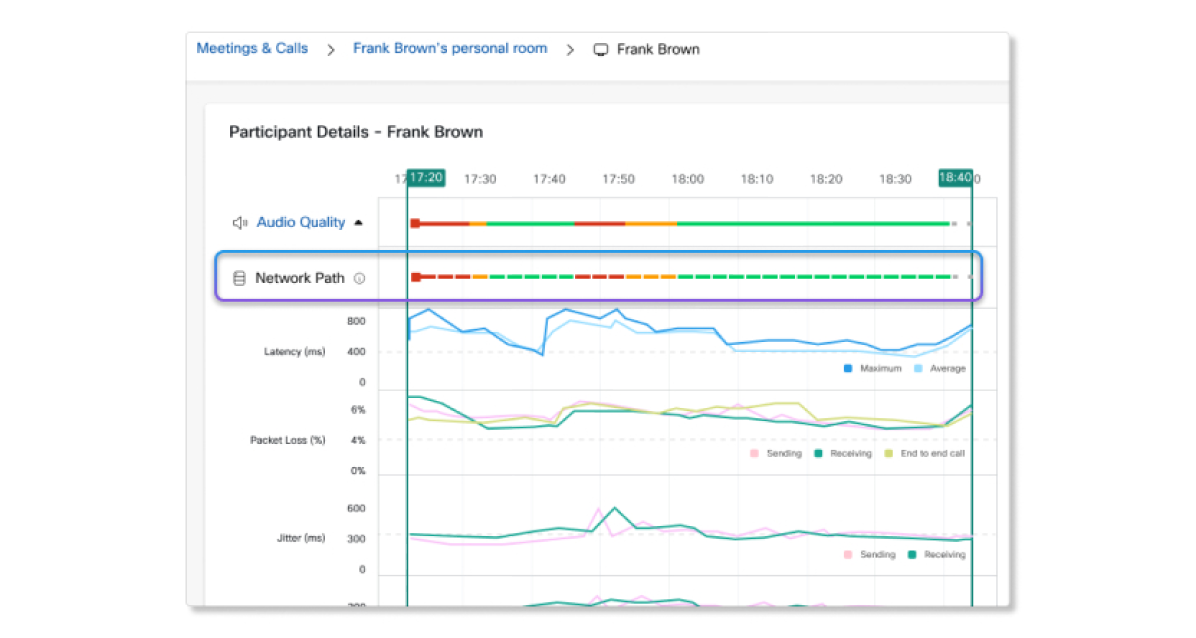This screenshot has width=1196, height=638.
Task: Toggle the End to end call legend series
Action: [x=924, y=454]
